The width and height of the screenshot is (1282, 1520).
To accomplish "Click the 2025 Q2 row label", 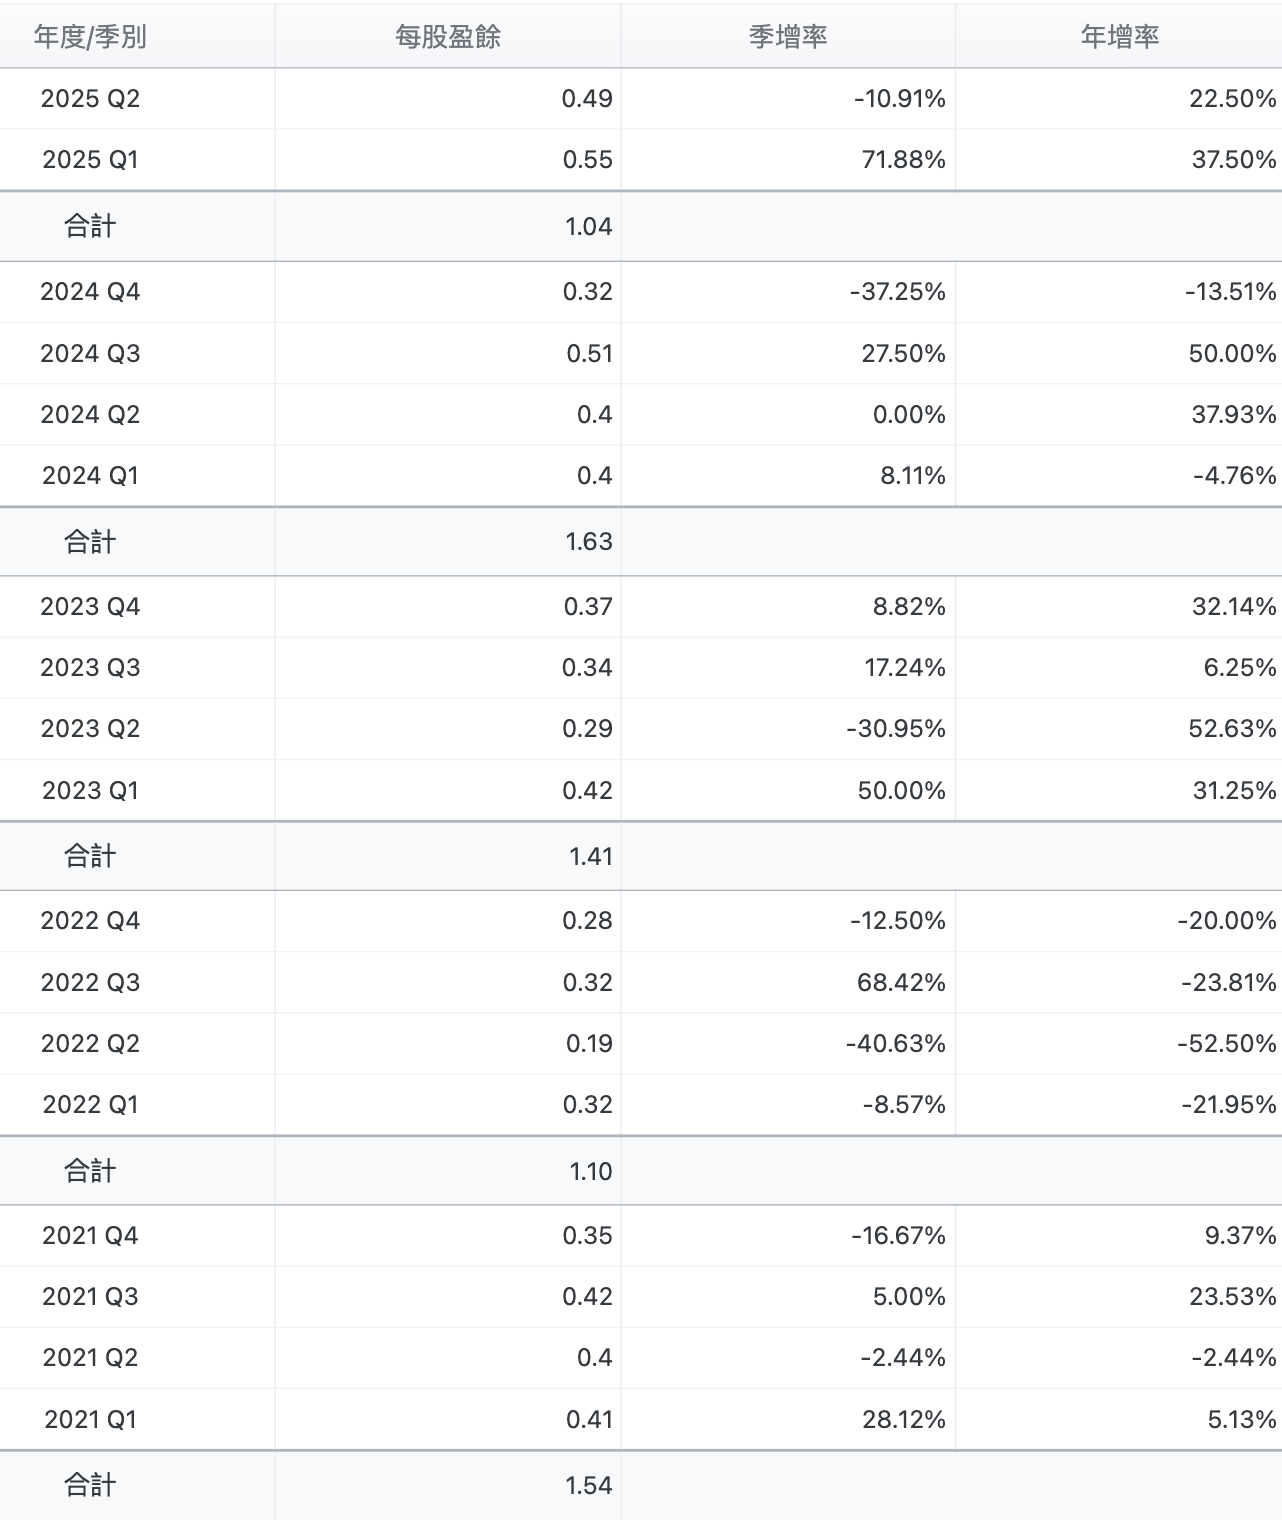I will (x=90, y=98).
